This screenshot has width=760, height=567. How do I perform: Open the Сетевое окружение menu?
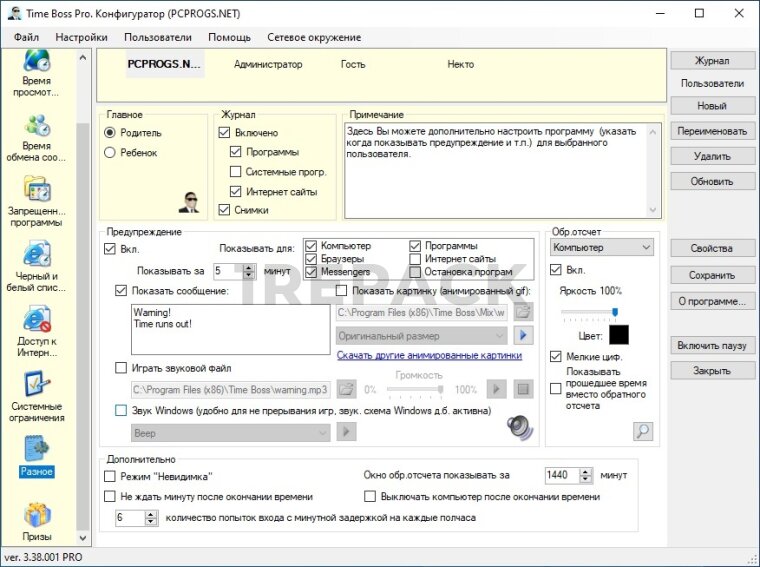point(314,37)
